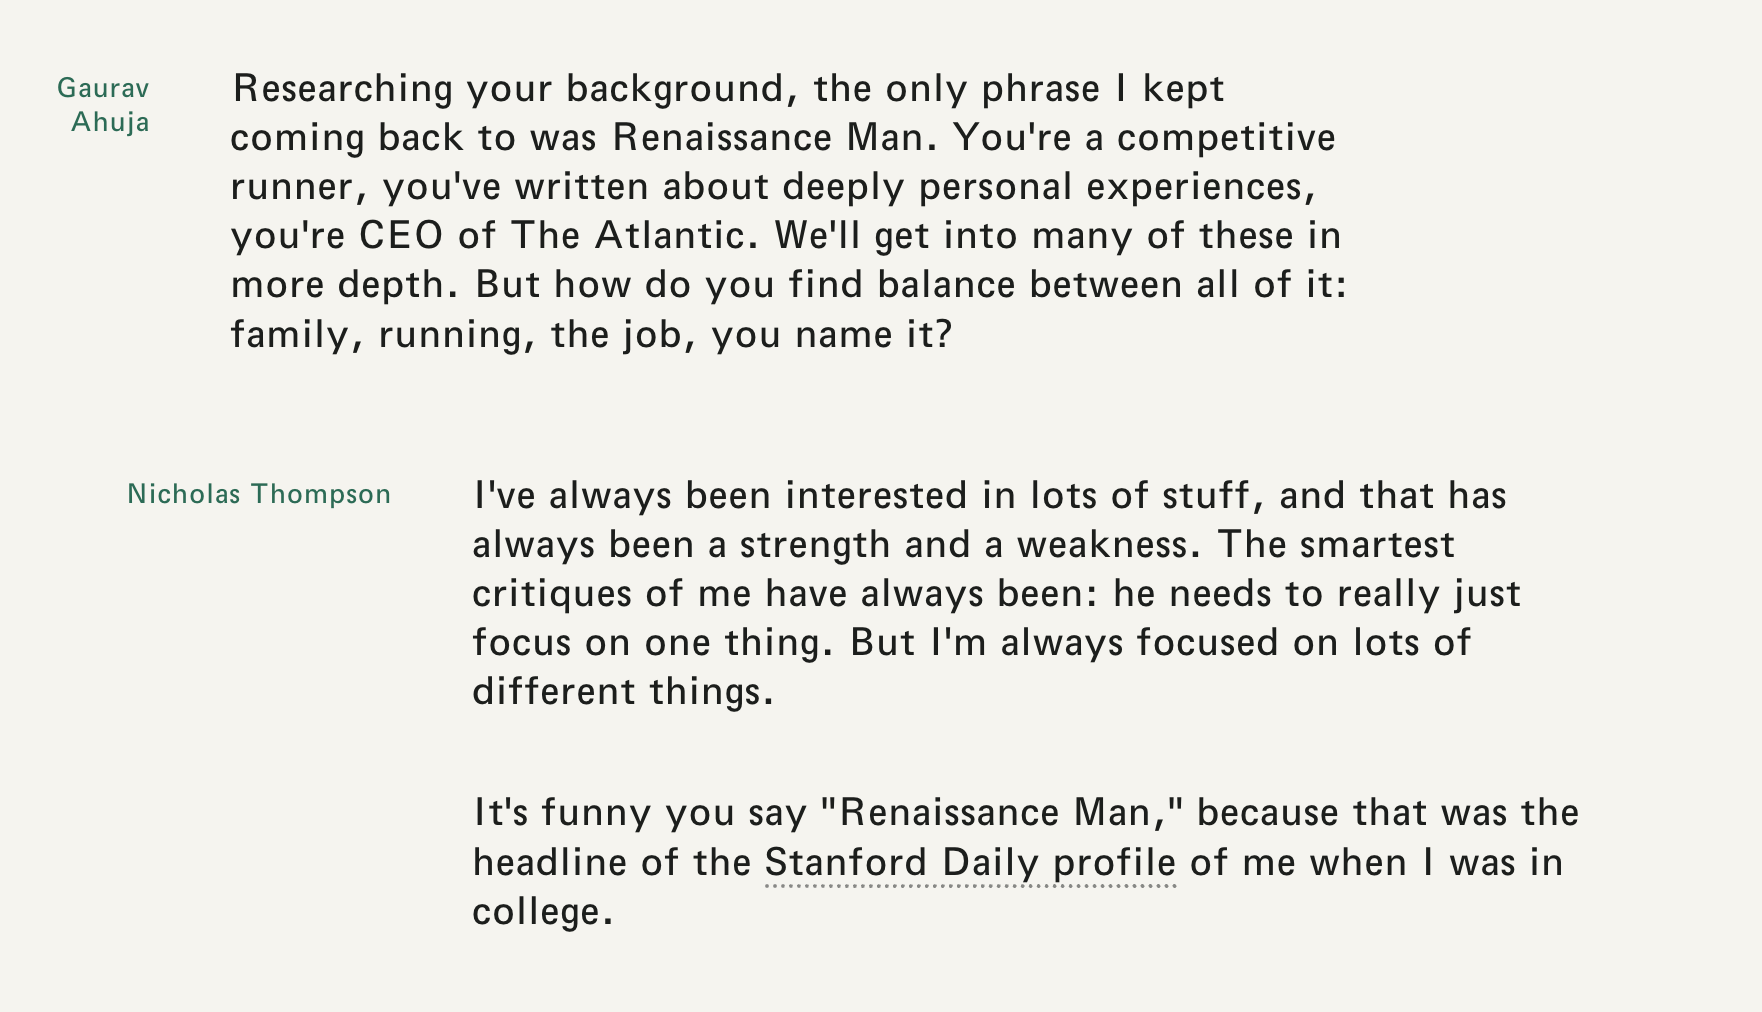Click "Renaissance Man" in Gaurav's question
The height and width of the screenshot is (1012, 1762).
pos(767,137)
